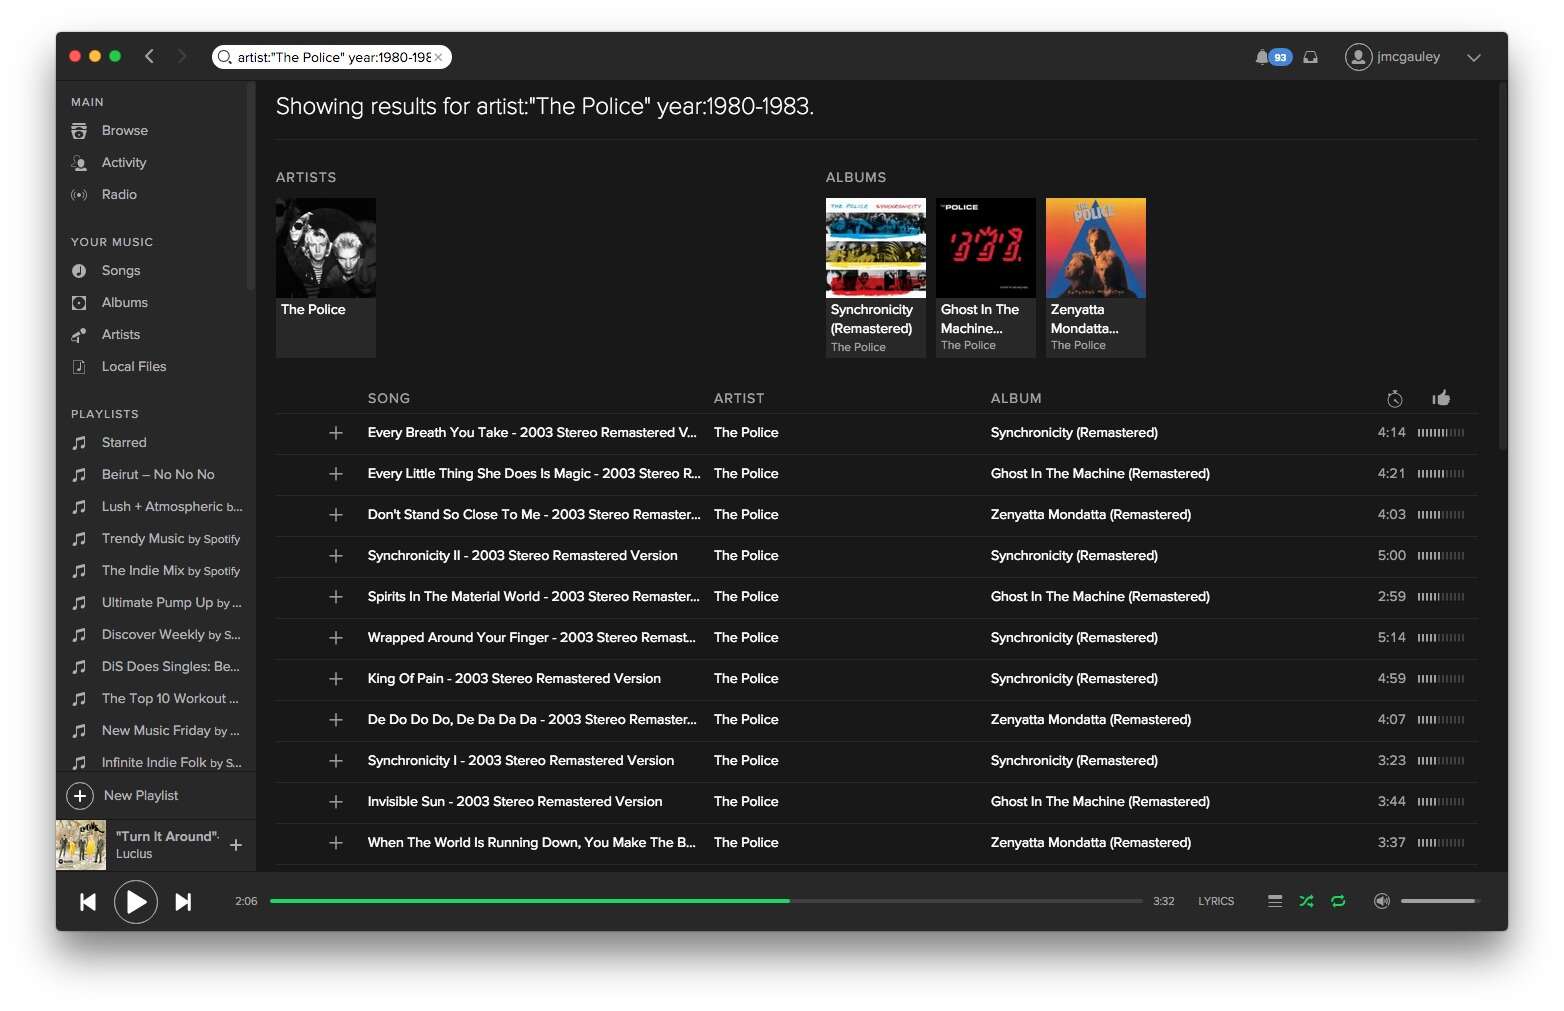Screen dimensions: 1564x1011
Task: Add Every Little Thing She Does Is Magic
Action: click(336, 474)
